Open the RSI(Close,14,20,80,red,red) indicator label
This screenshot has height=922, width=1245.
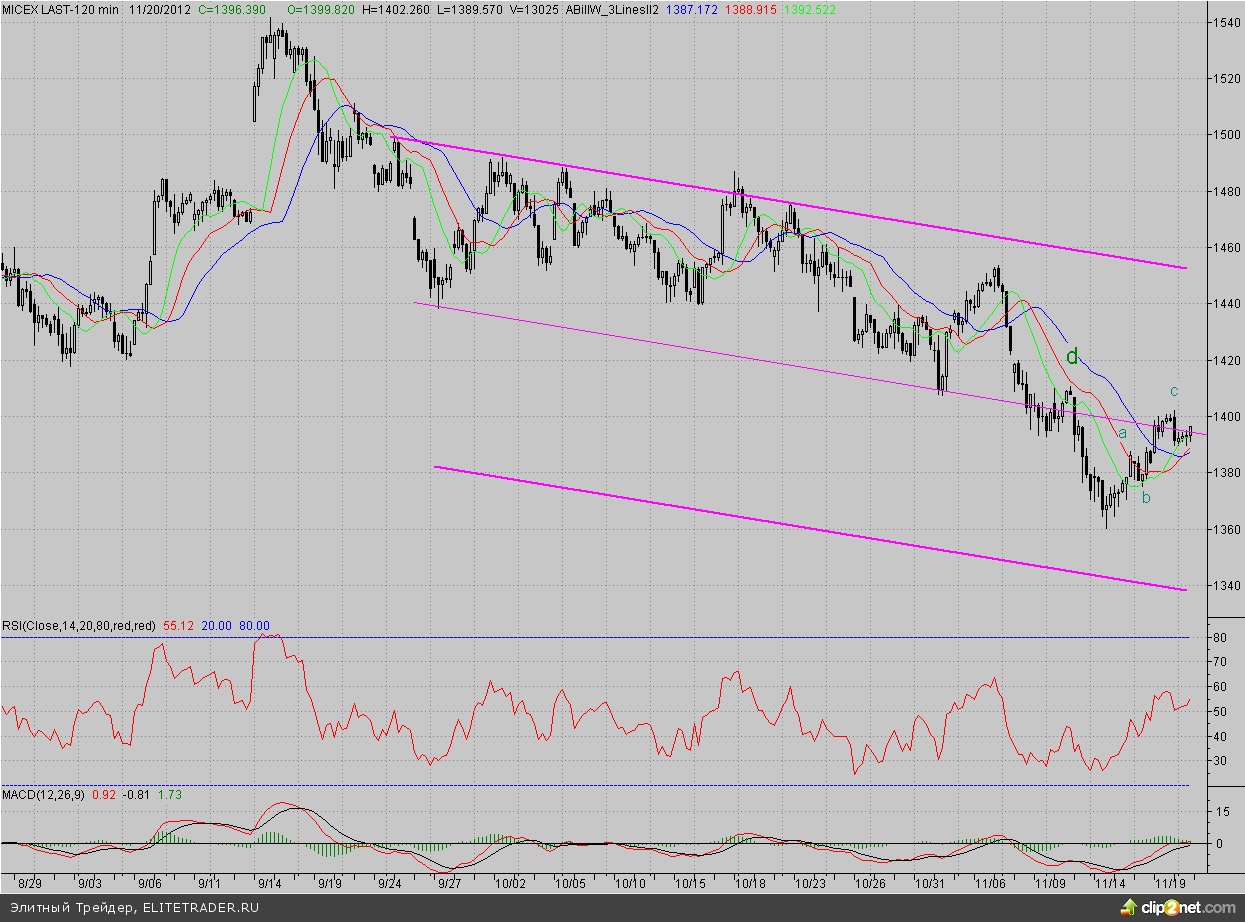(x=78, y=626)
